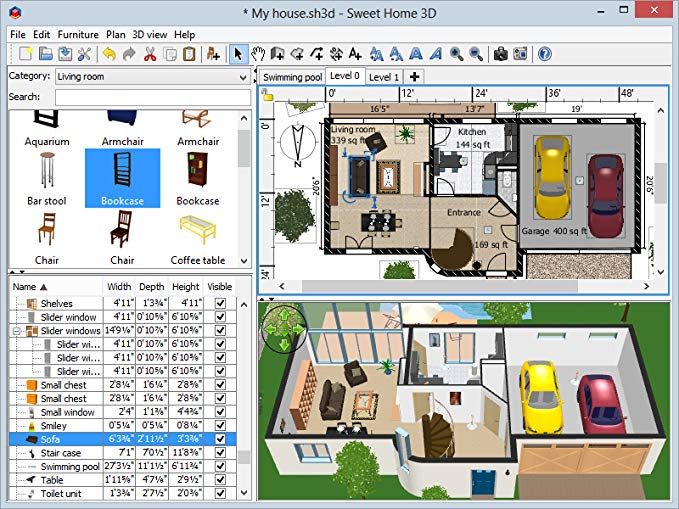
Task: Uncheck the Visible checkbox for Swimming pool
Action: pos(220,466)
